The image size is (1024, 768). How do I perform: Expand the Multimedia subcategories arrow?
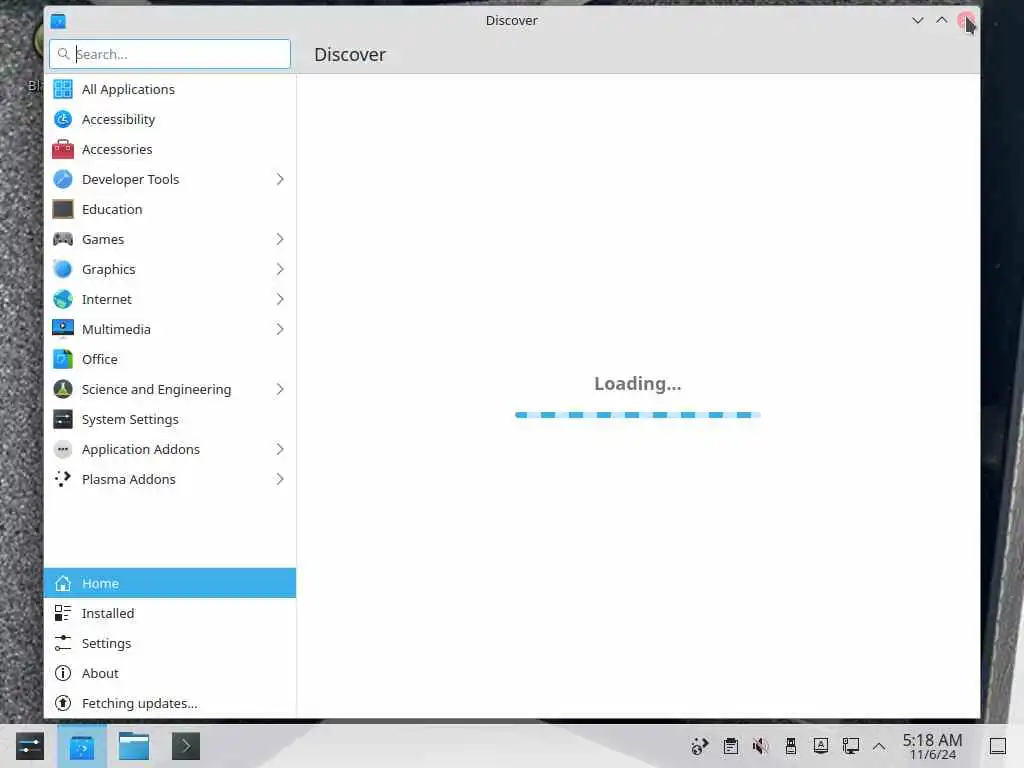280,329
